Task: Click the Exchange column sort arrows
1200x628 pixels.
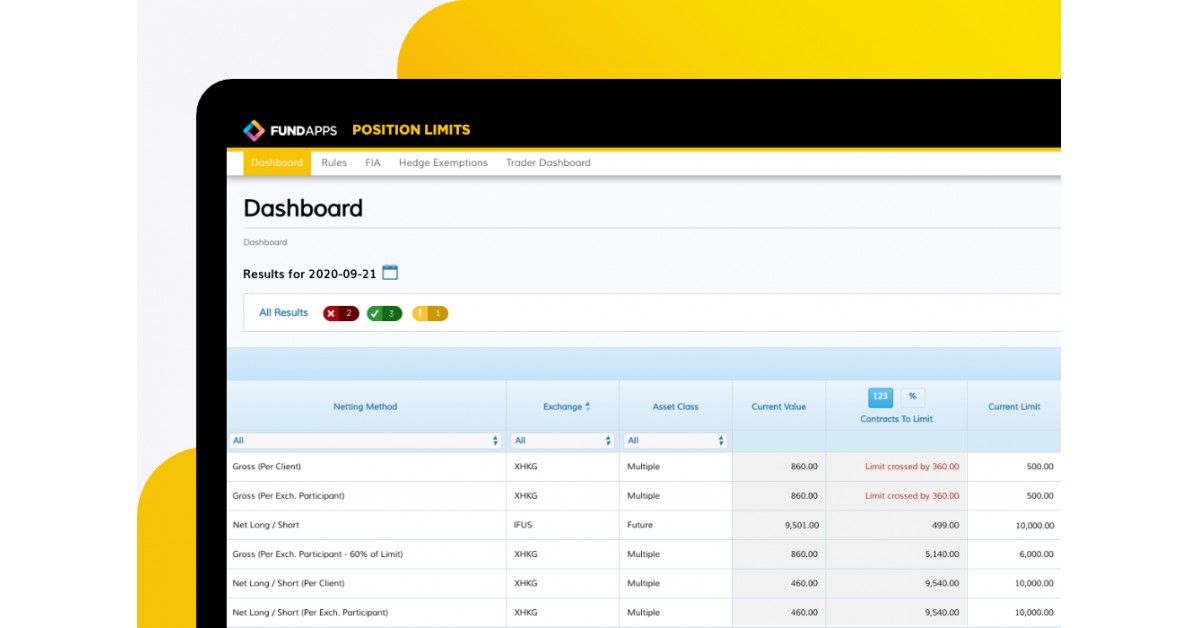Action: 589,406
